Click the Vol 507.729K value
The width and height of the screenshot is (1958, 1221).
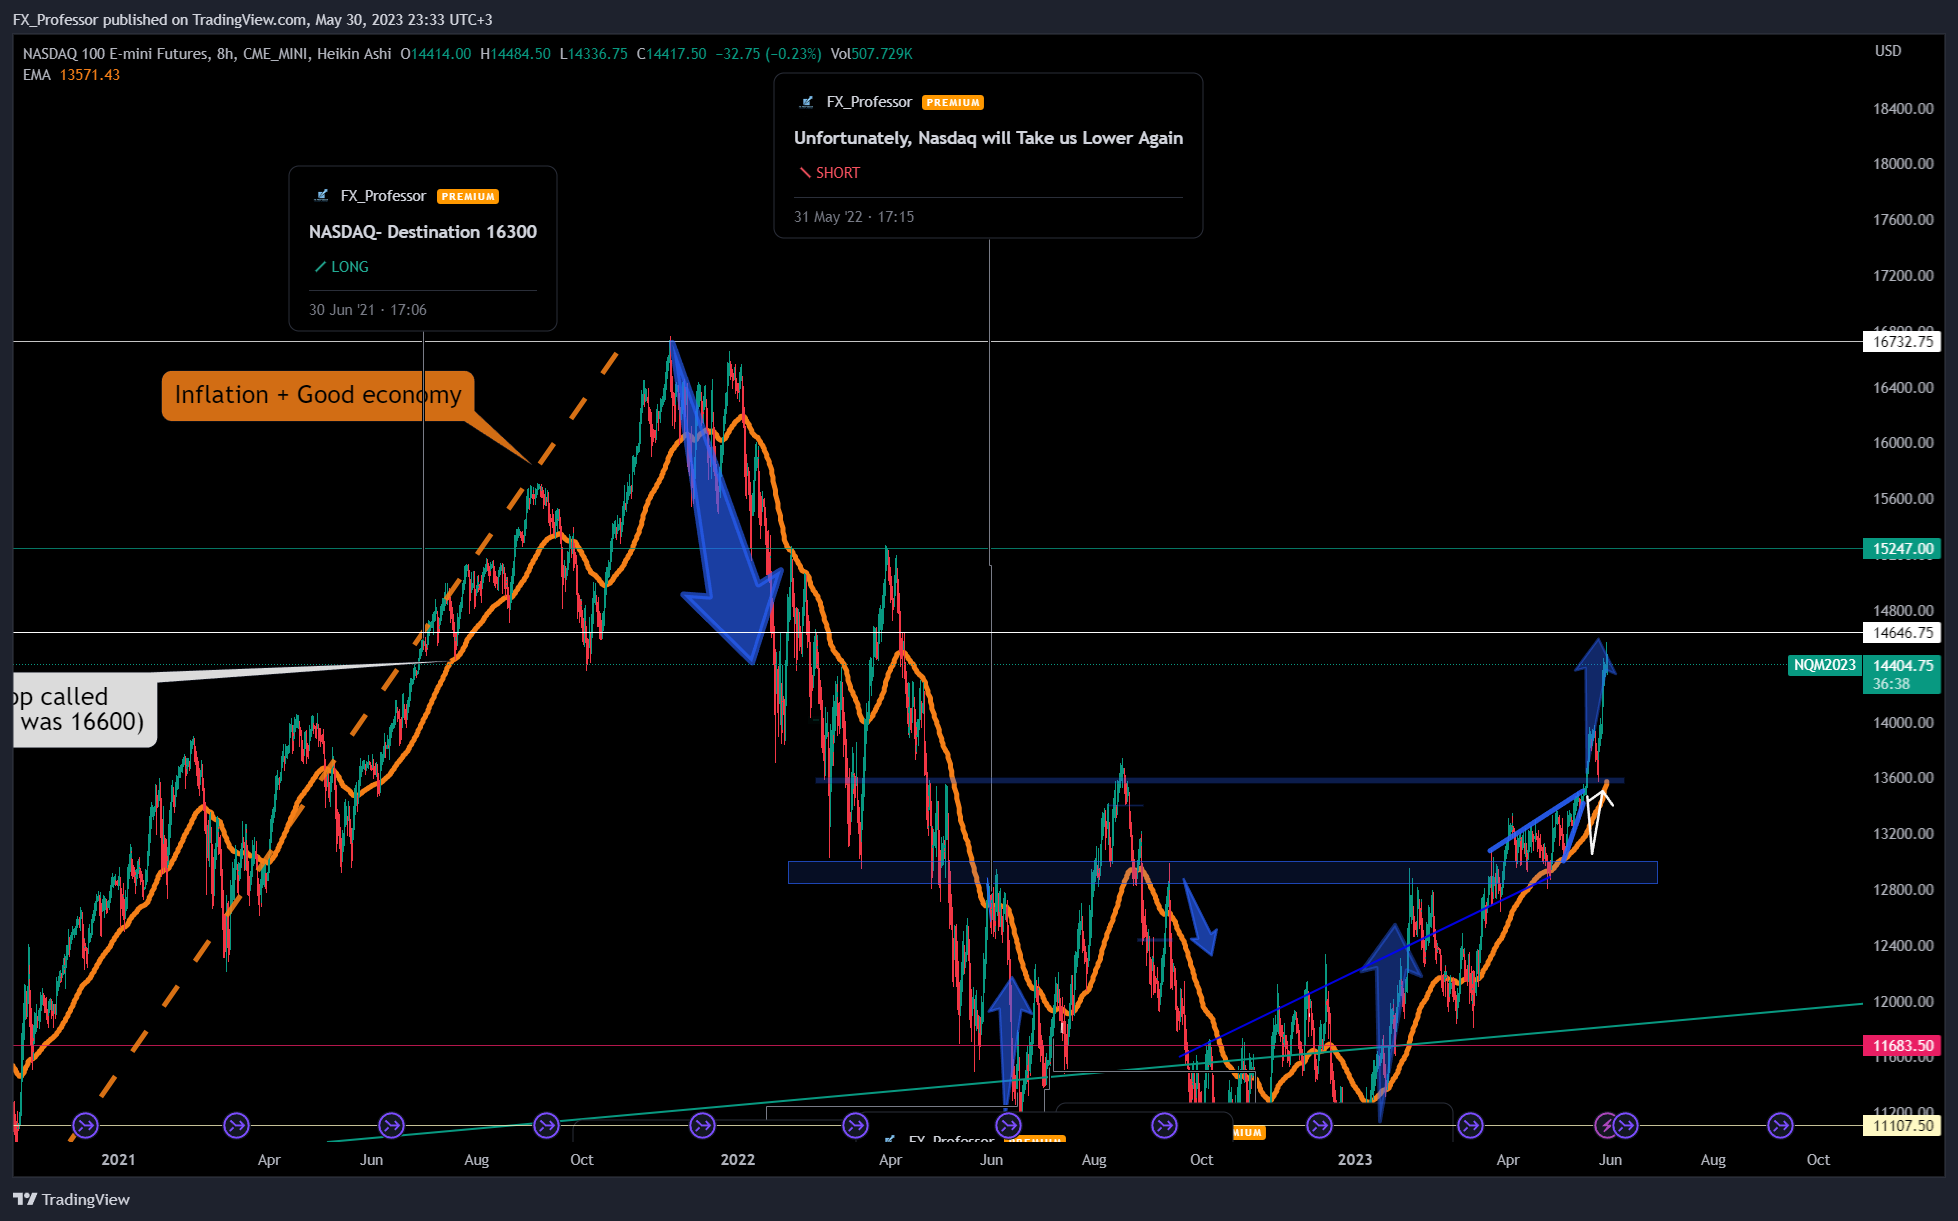click(871, 54)
